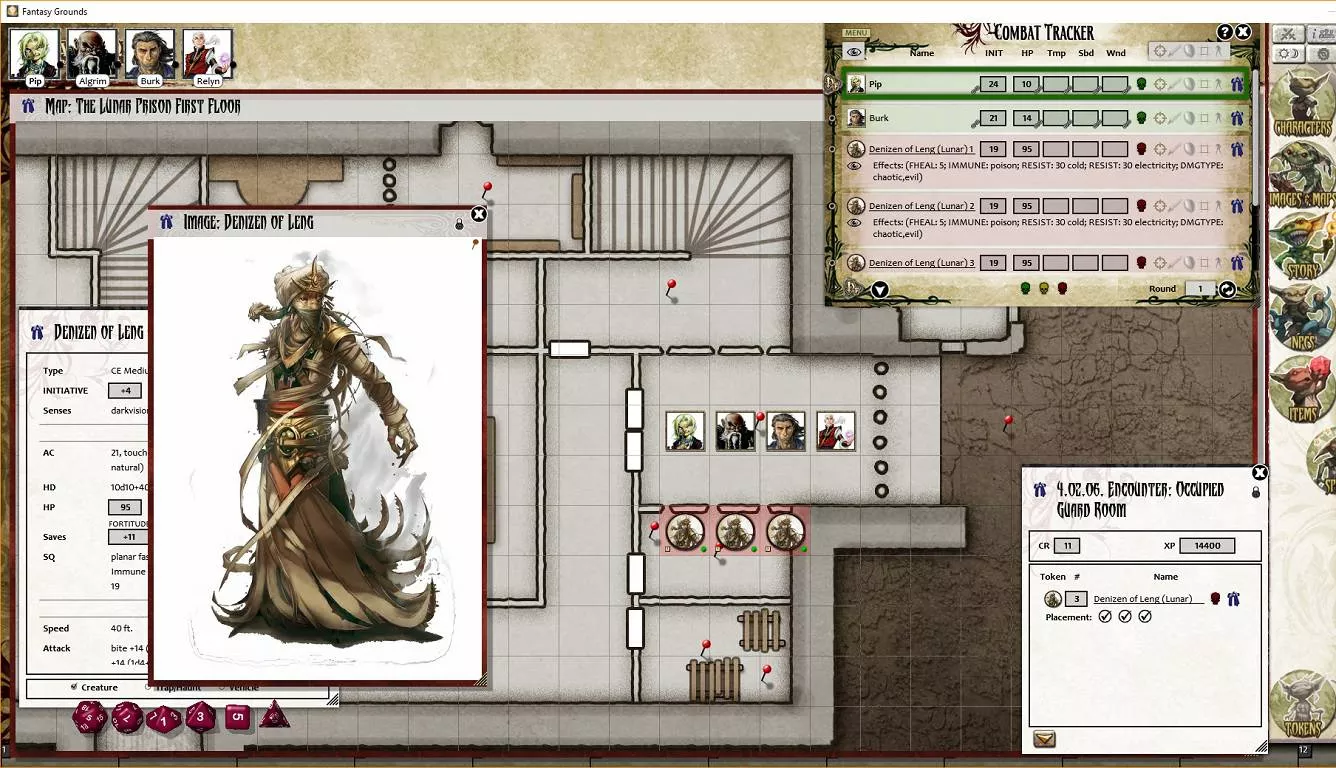The width and height of the screenshot is (1336, 768).
Task: Open the NPCs sidebar button
Action: tap(1301, 317)
